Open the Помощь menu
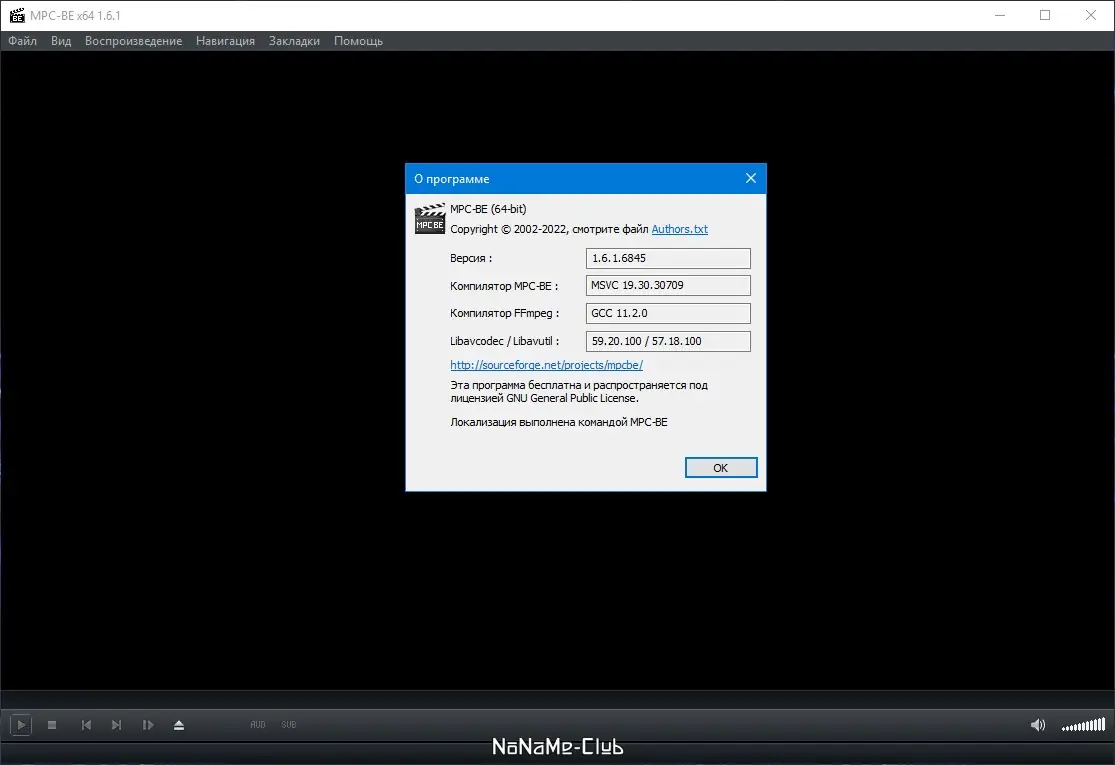Screen dimensions: 1115x765 point(358,41)
